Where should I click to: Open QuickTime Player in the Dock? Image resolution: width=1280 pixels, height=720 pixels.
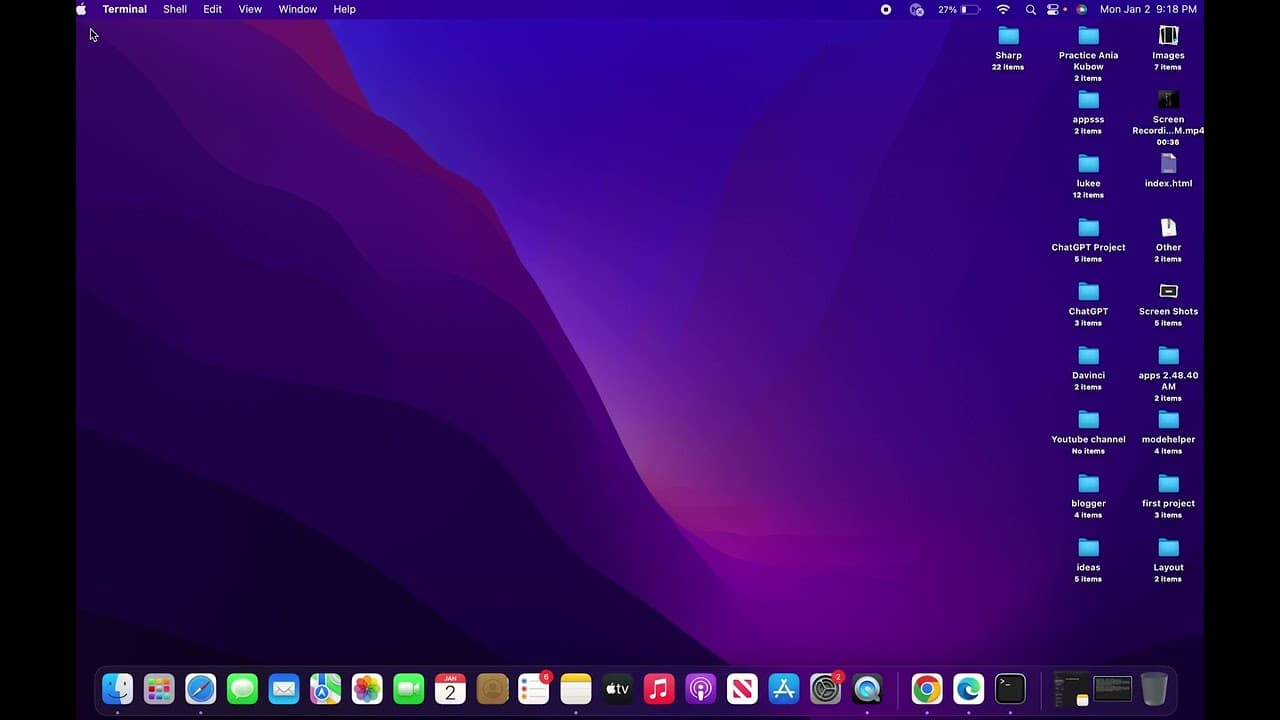click(867, 689)
